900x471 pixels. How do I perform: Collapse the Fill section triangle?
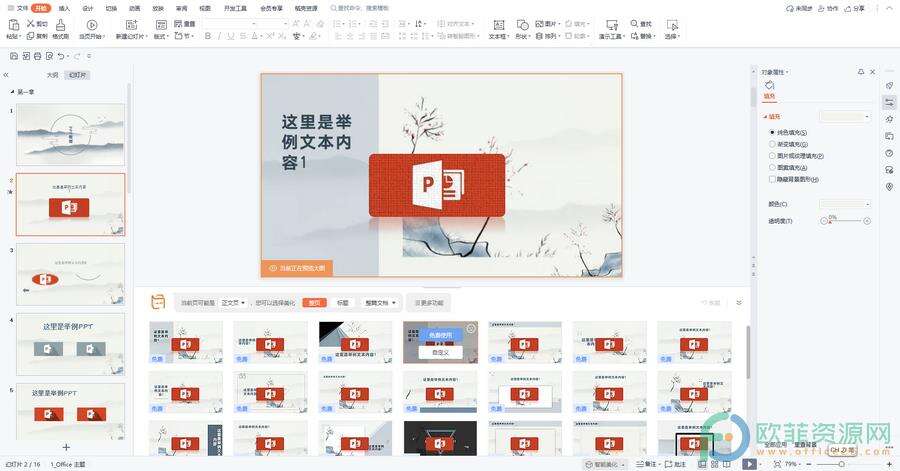(x=765, y=116)
